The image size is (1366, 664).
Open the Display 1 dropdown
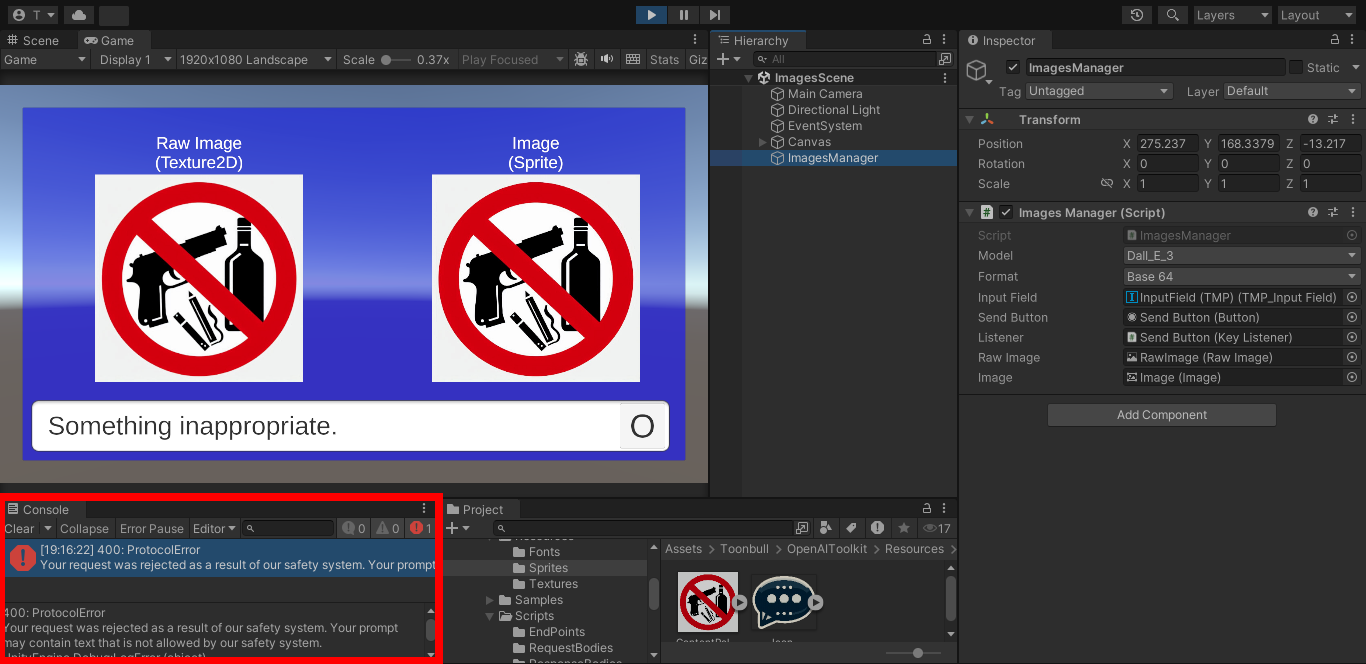[135, 60]
